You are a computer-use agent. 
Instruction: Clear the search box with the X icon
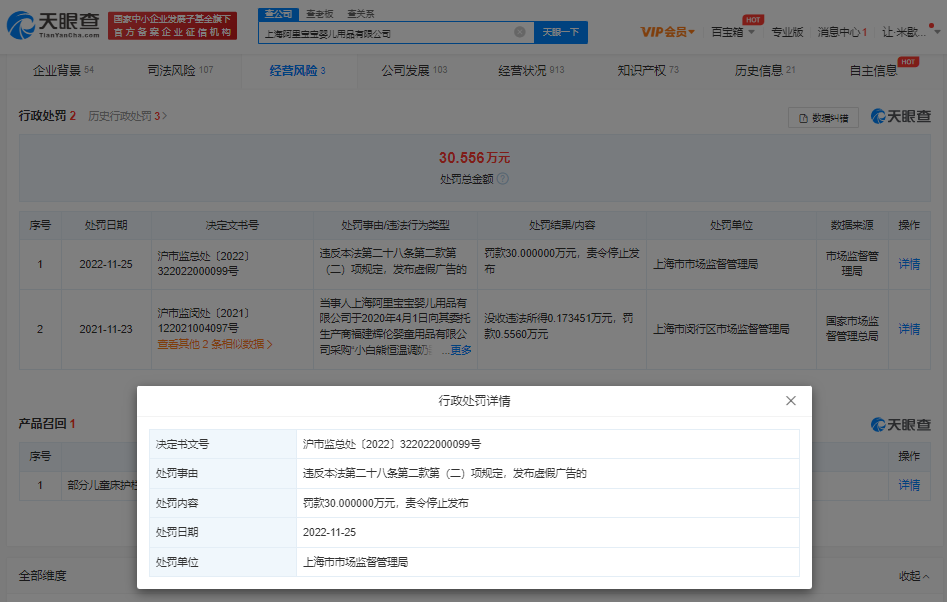(x=519, y=32)
